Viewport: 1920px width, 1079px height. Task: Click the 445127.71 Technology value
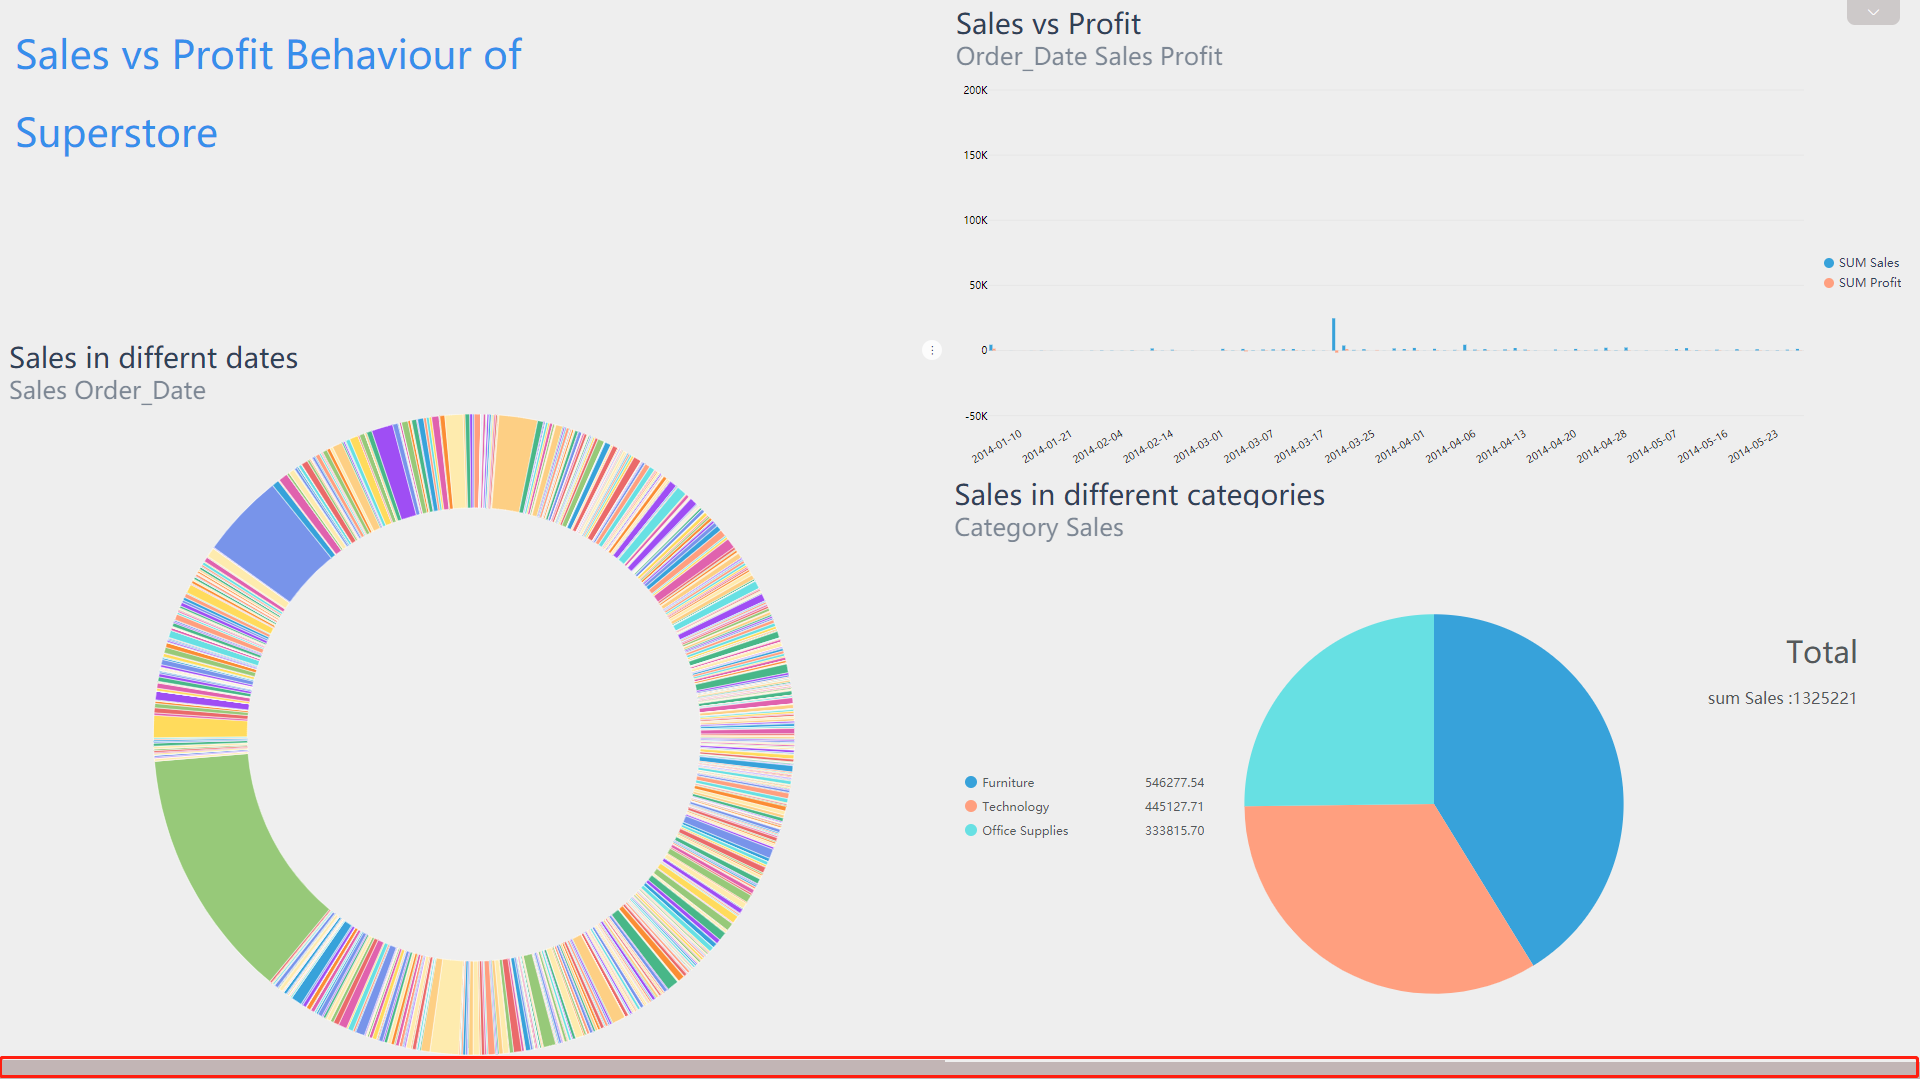click(1174, 807)
